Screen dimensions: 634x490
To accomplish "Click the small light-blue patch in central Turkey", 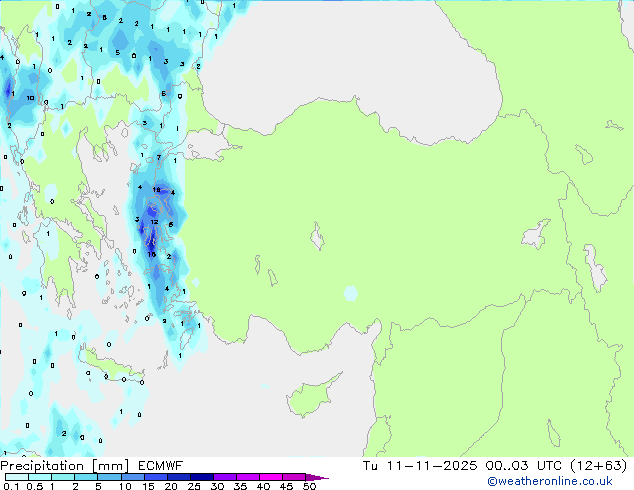I will click(351, 293).
